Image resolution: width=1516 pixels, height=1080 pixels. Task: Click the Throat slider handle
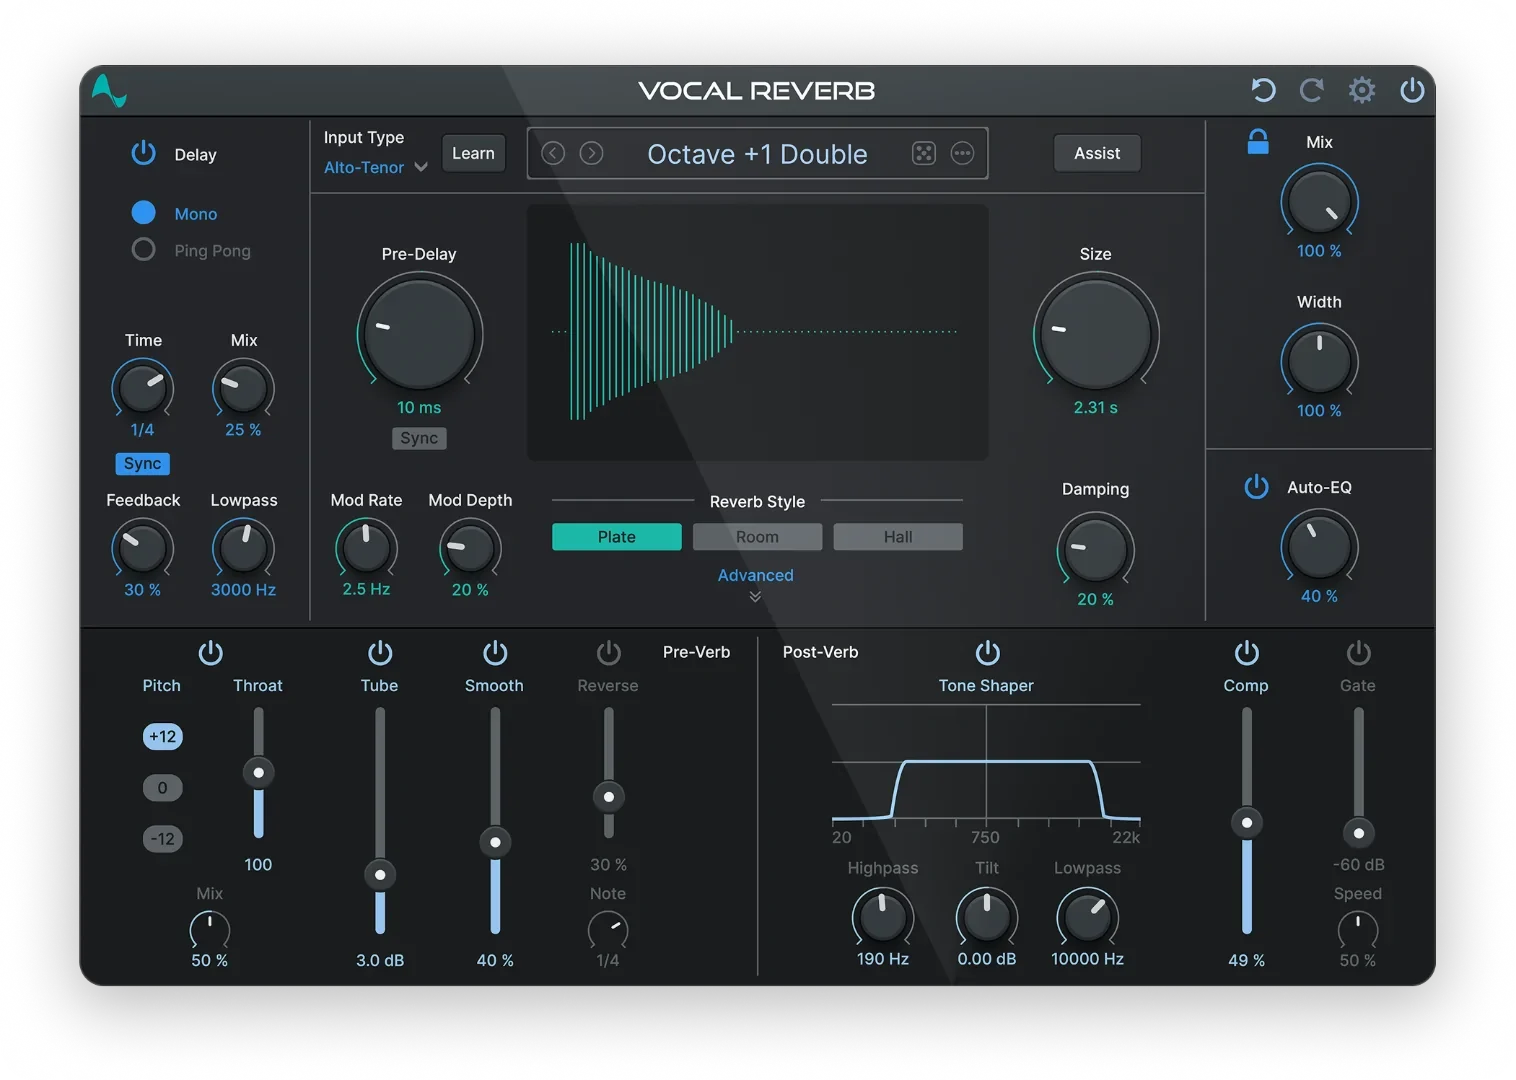259,772
